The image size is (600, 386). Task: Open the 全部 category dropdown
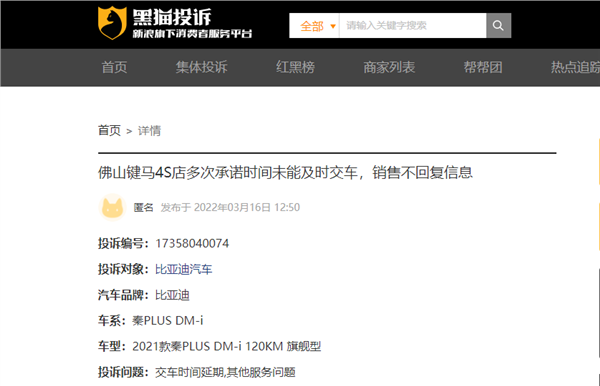tap(314, 26)
